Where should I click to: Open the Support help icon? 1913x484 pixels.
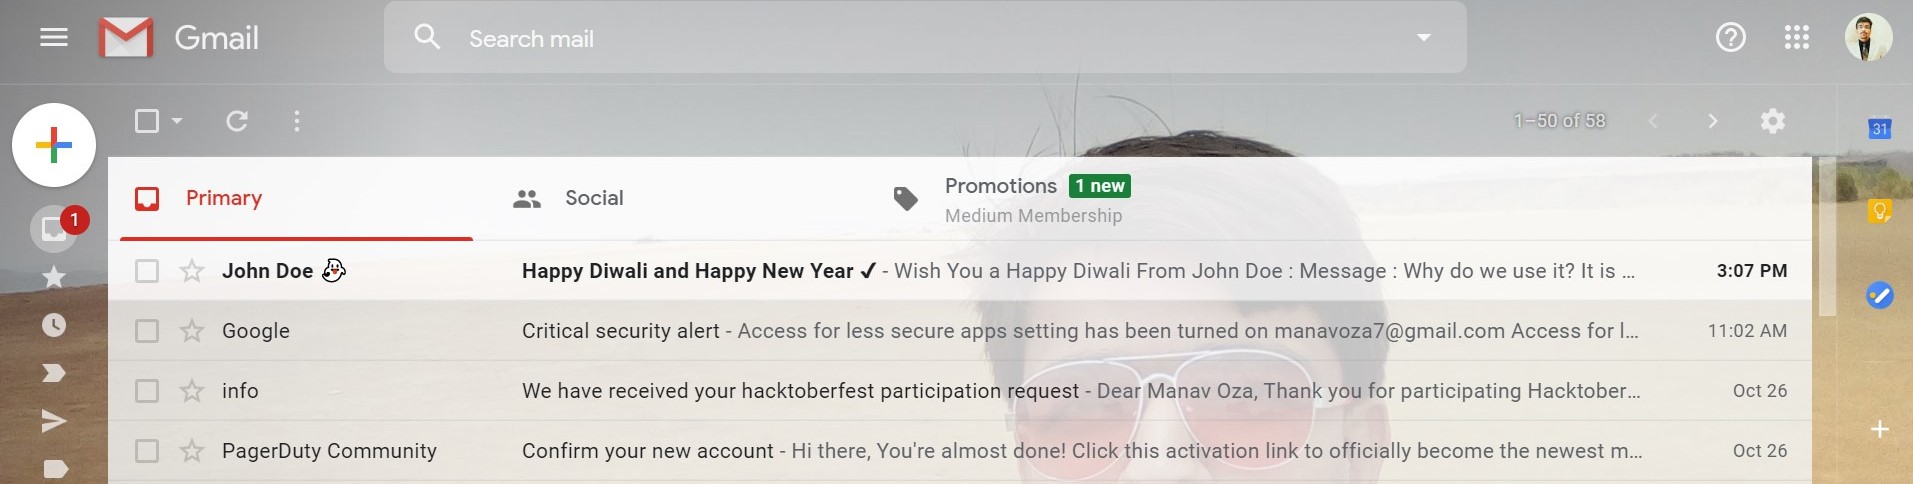(1730, 38)
